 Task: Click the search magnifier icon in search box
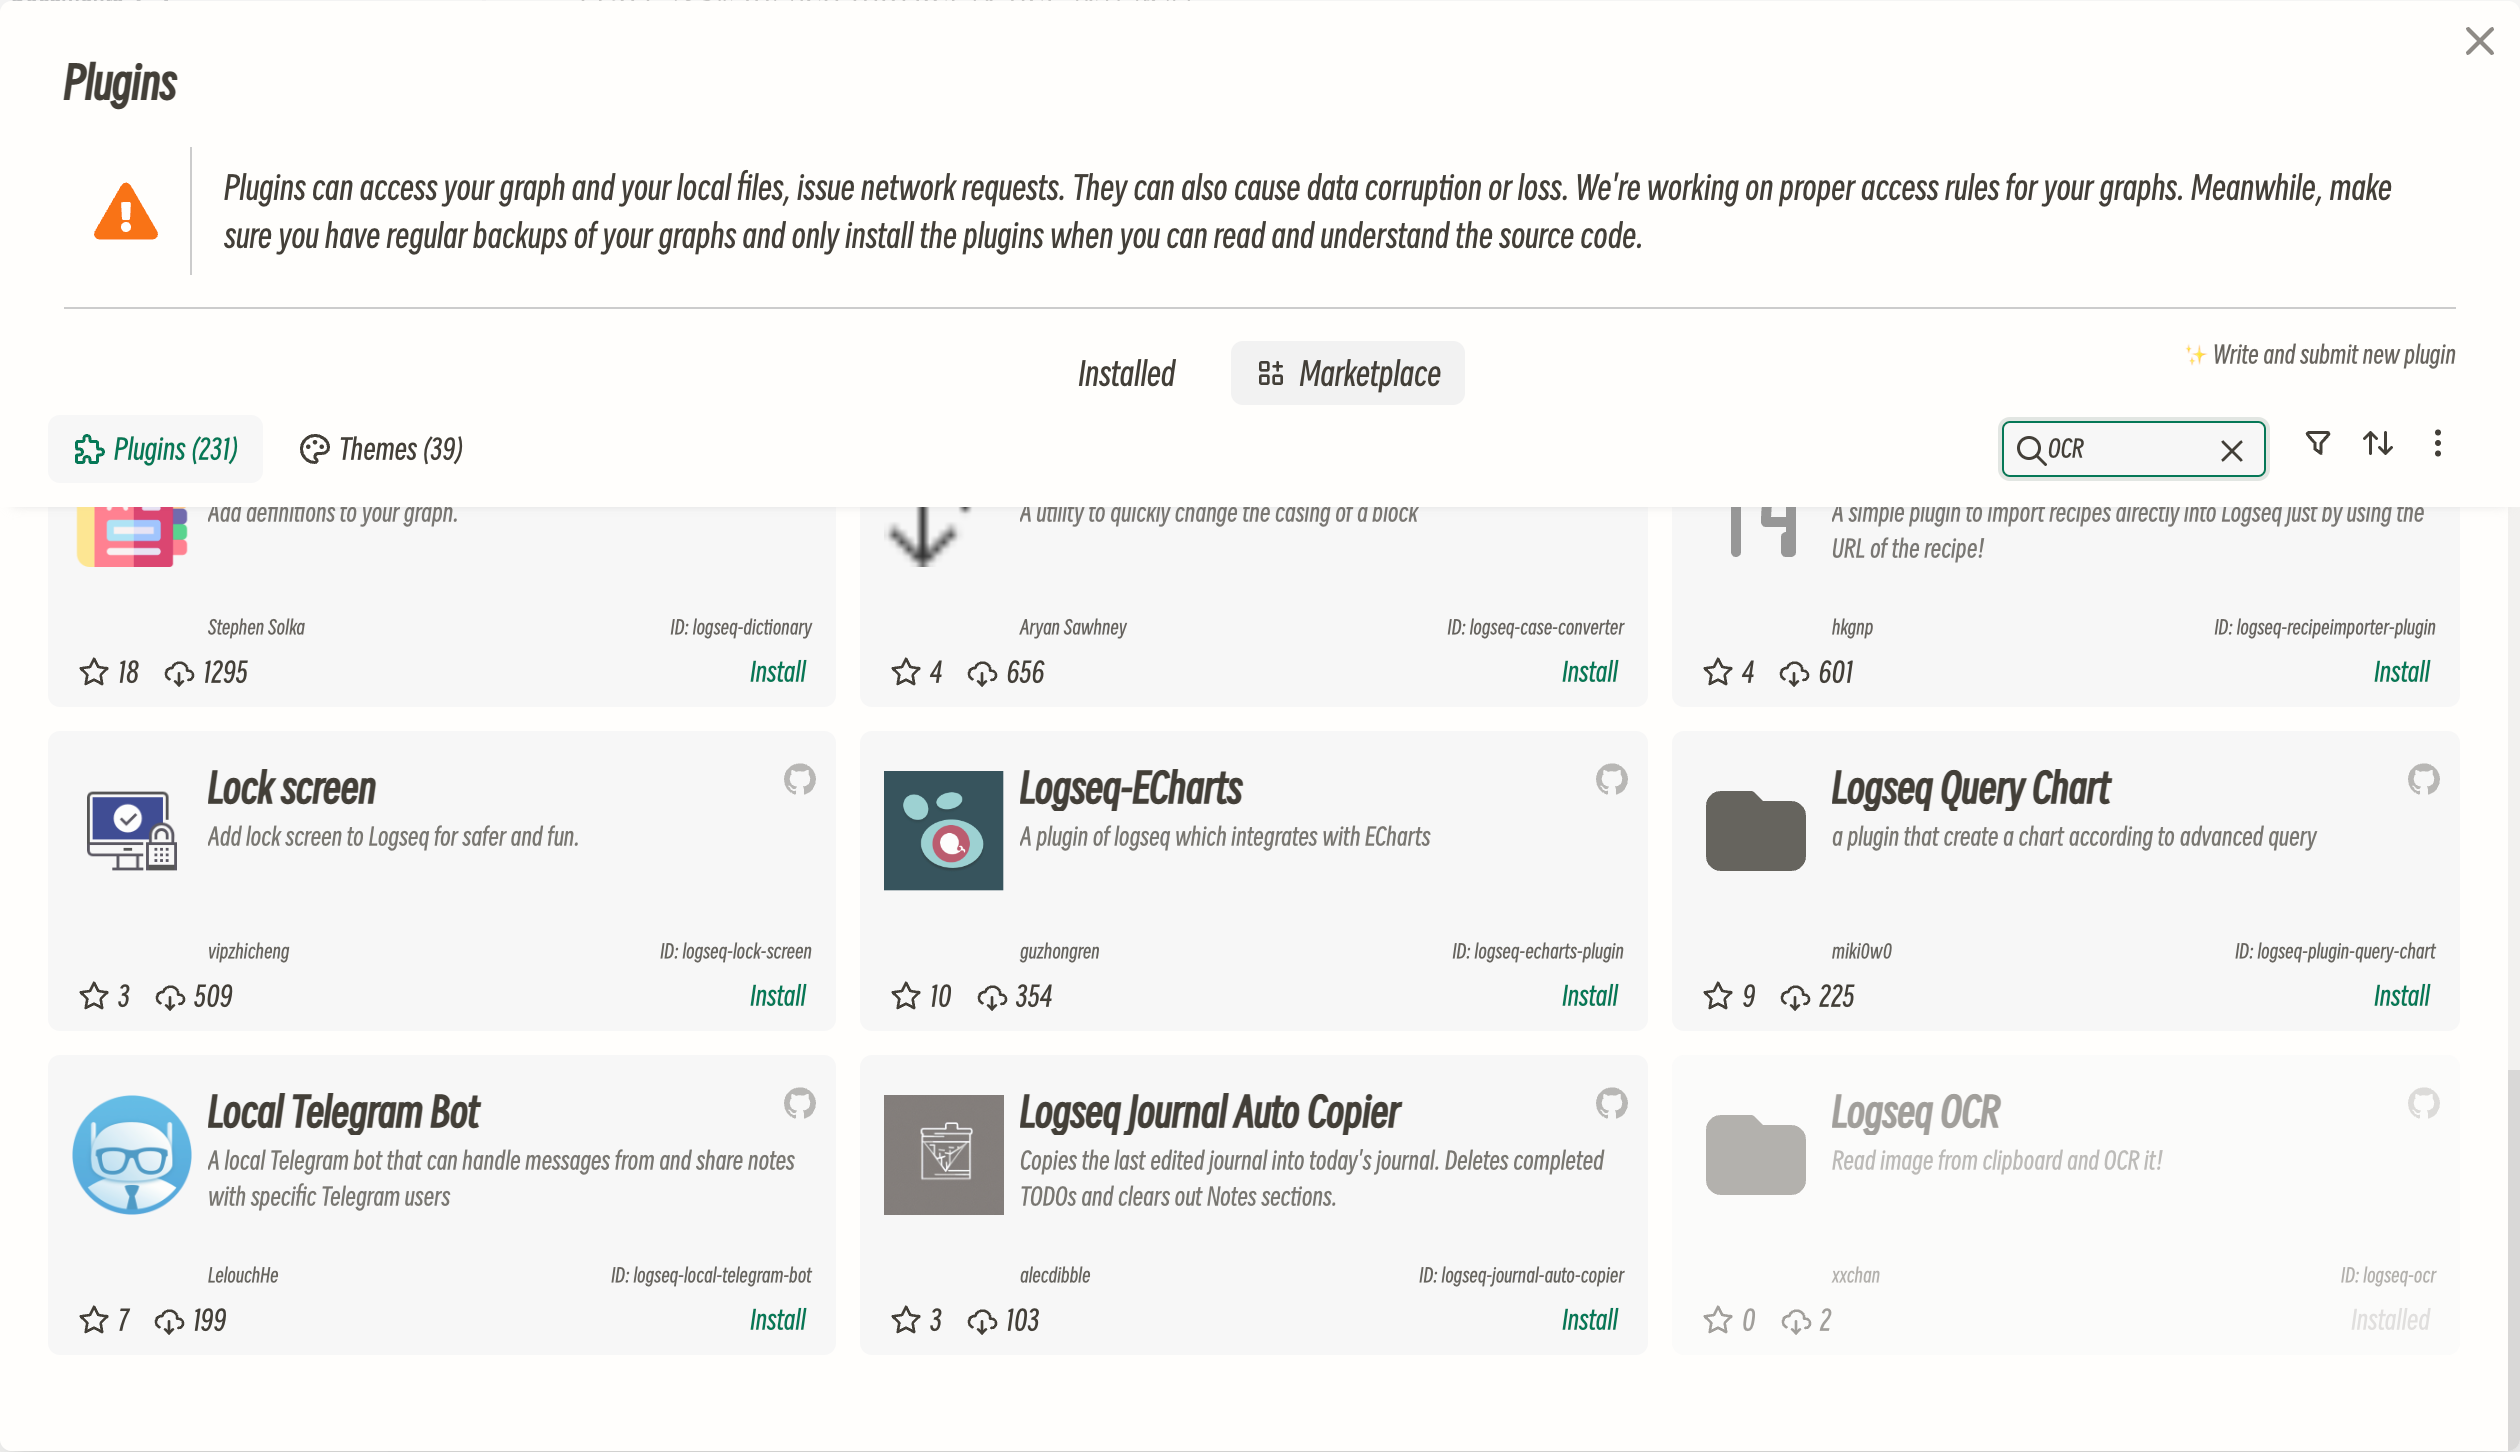pos(2032,449)
